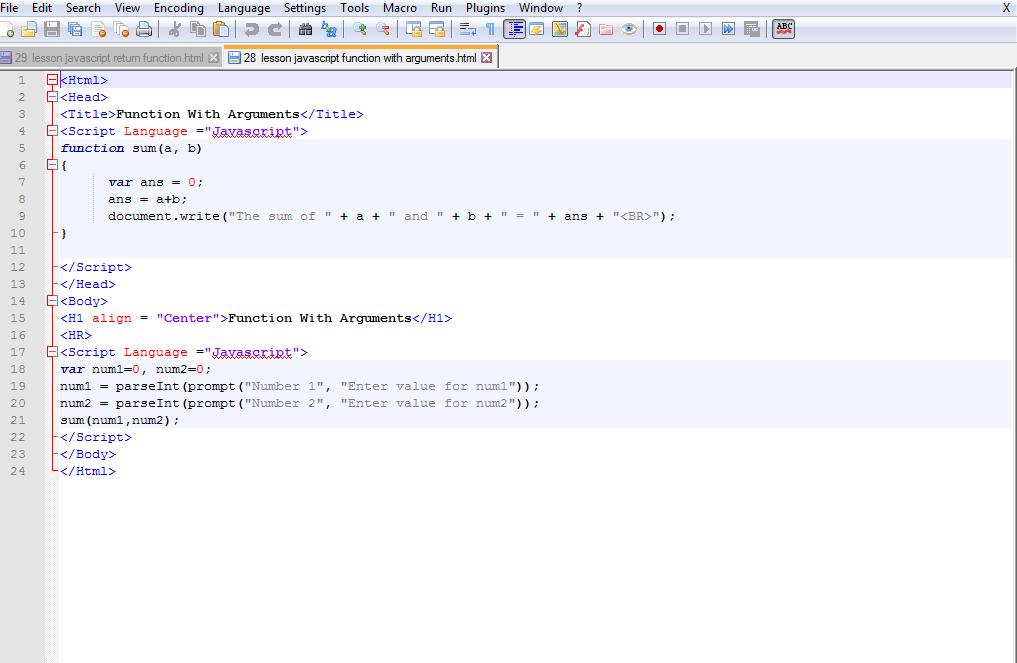Click the Close document toolbar icon
The image size is (1017, 663).
click(99, 29)
